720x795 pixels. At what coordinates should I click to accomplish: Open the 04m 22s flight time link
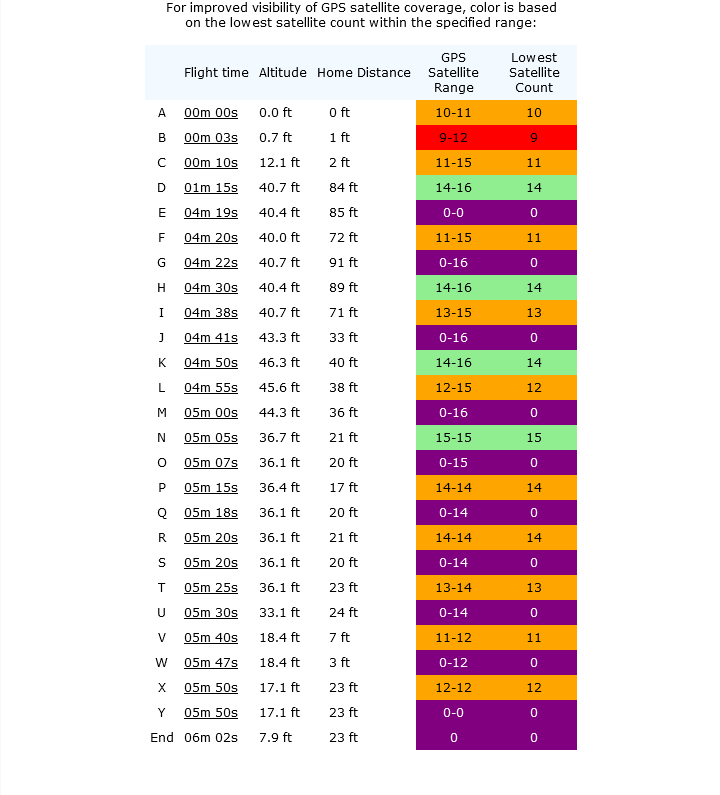(210, 263)
